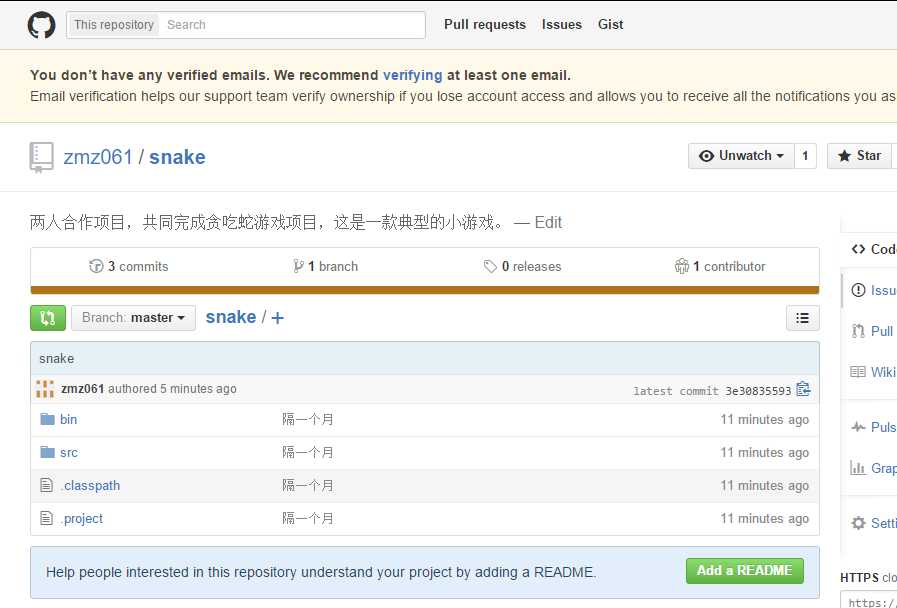Viewport: 897px width, 608px height.
Task: Open the GitHub home via Octocat logo
Action: (x=41, y=25)
